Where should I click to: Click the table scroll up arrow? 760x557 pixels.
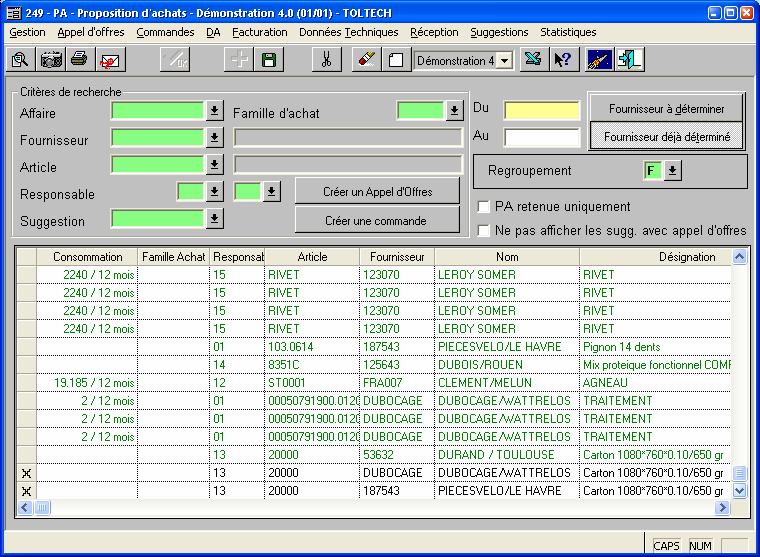(x=739, y=256)
